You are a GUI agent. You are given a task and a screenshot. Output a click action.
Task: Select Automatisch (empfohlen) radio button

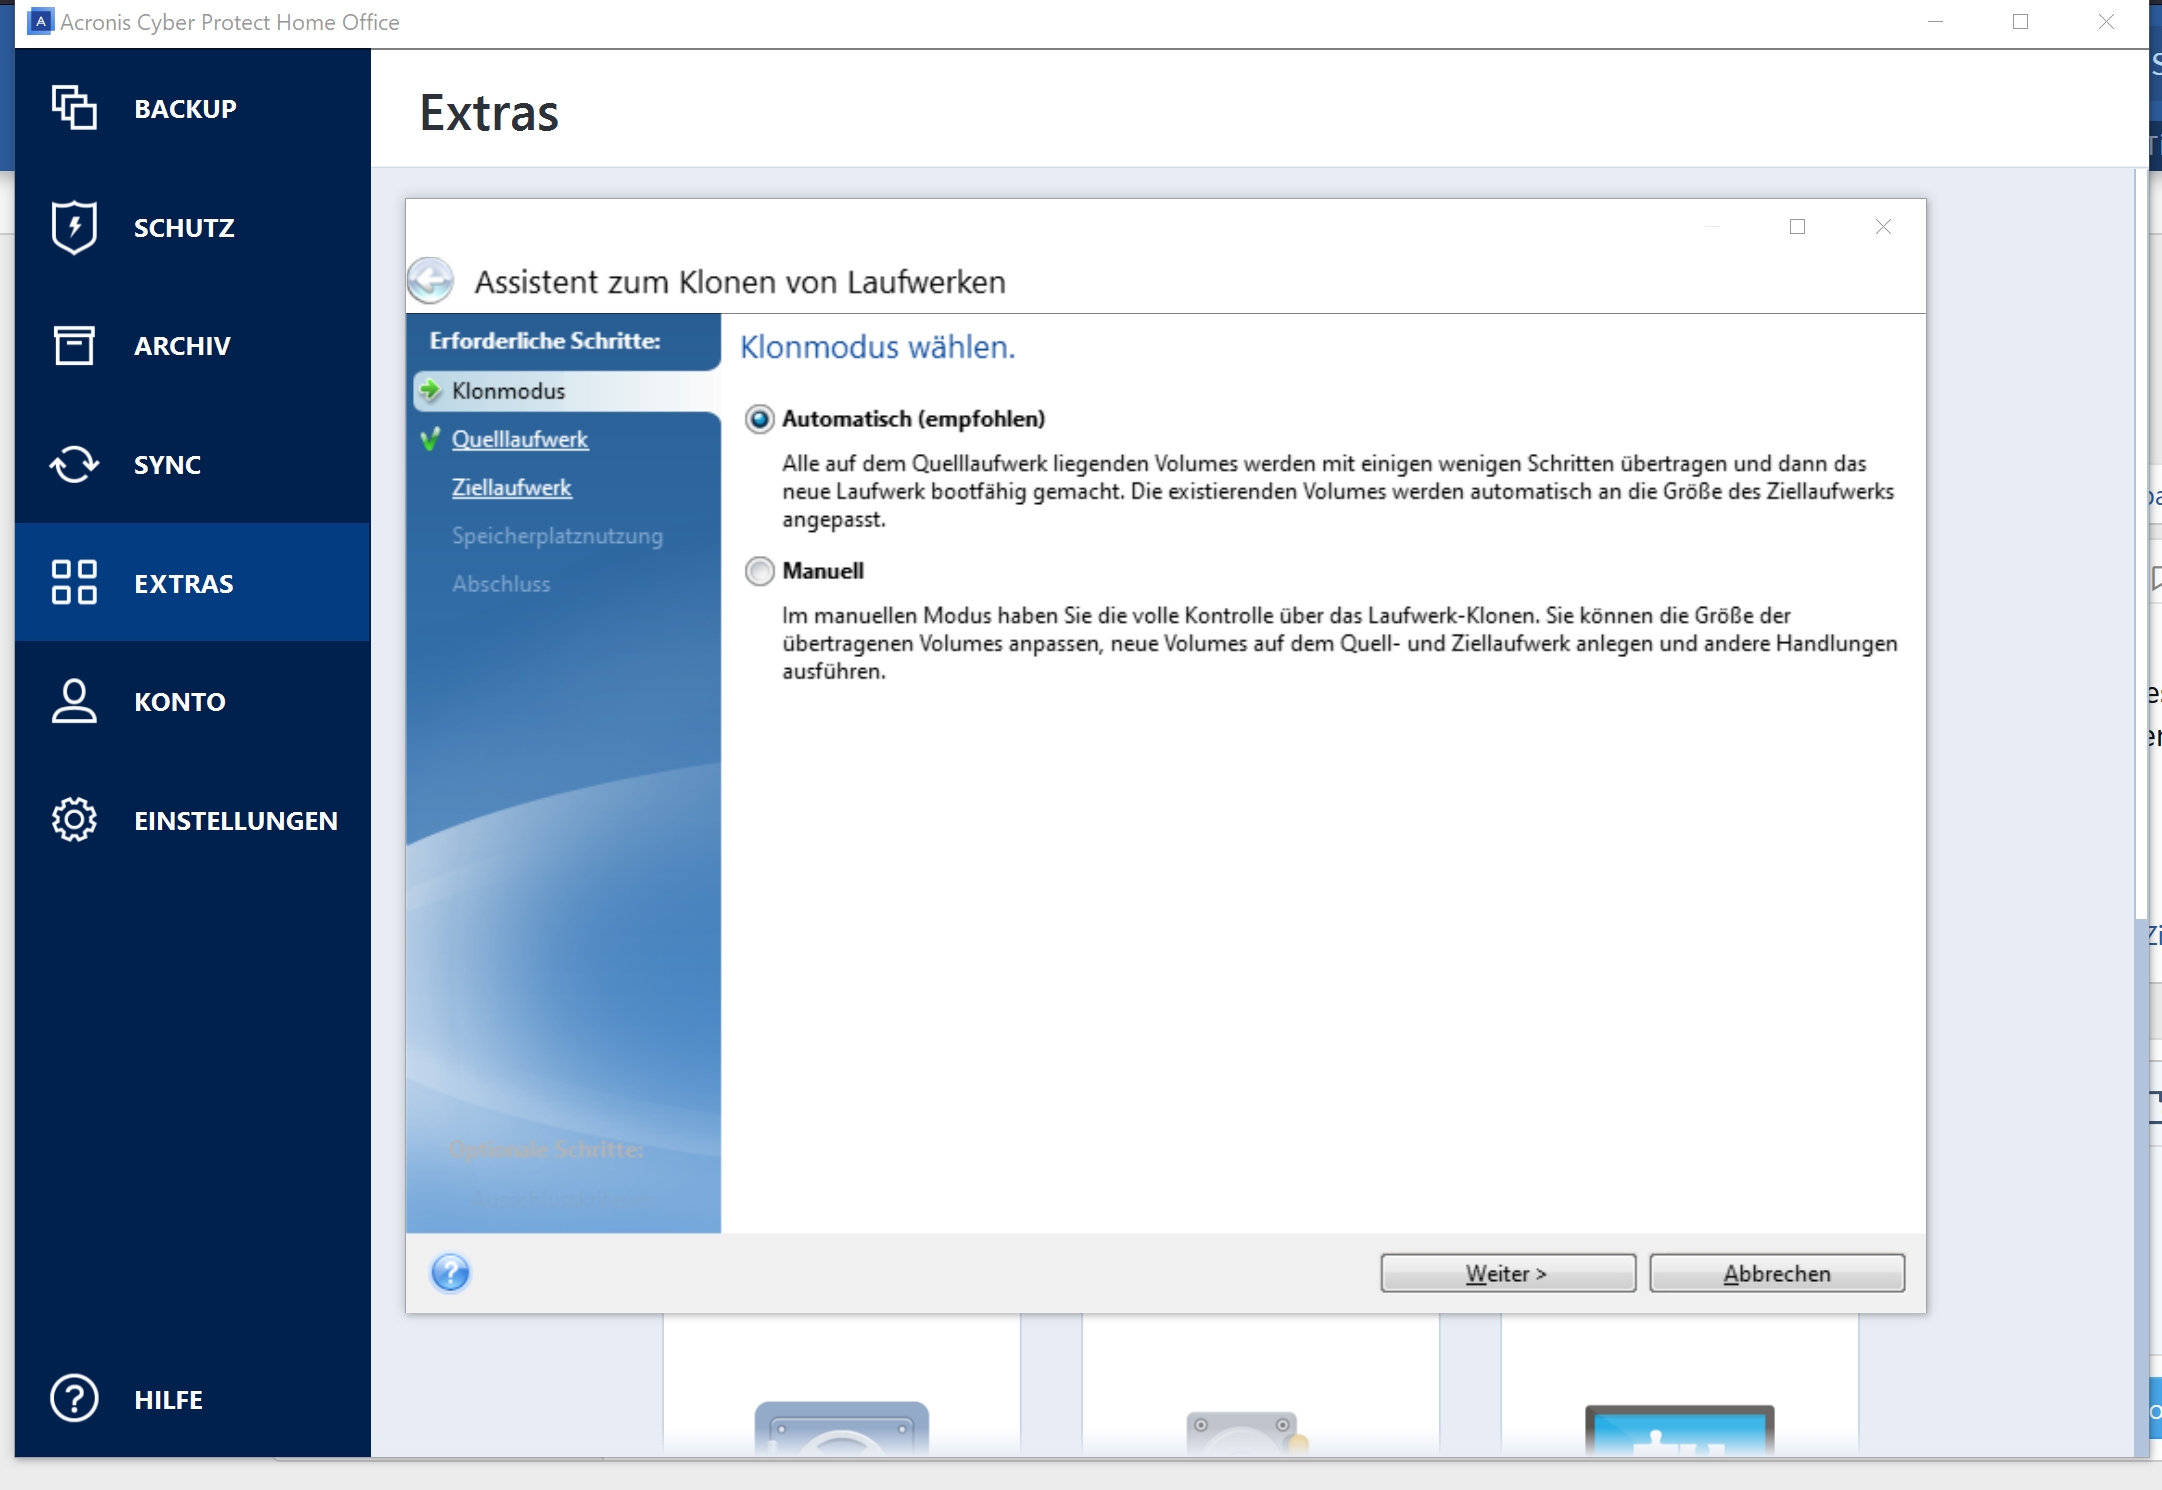(x=760, y=419)
